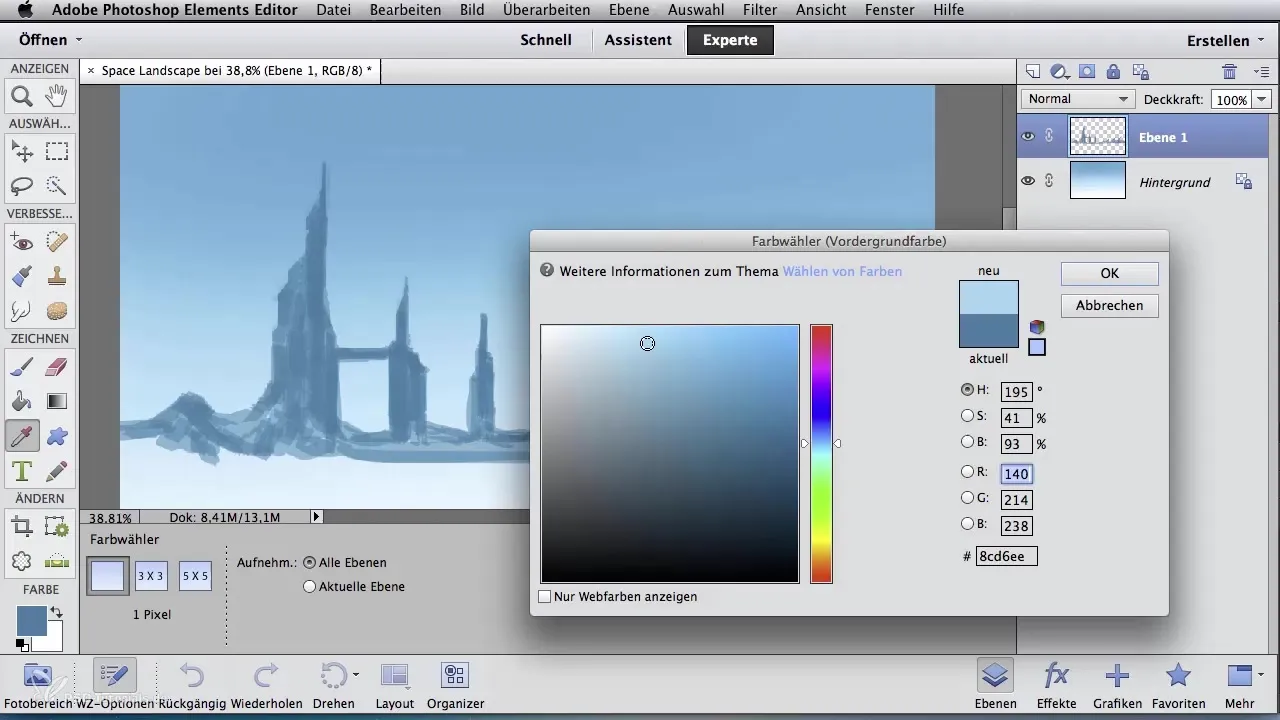Create a new layer in Layers panel
The width and height of the screenshot is (1280, 720).
tap(1034, 71)
